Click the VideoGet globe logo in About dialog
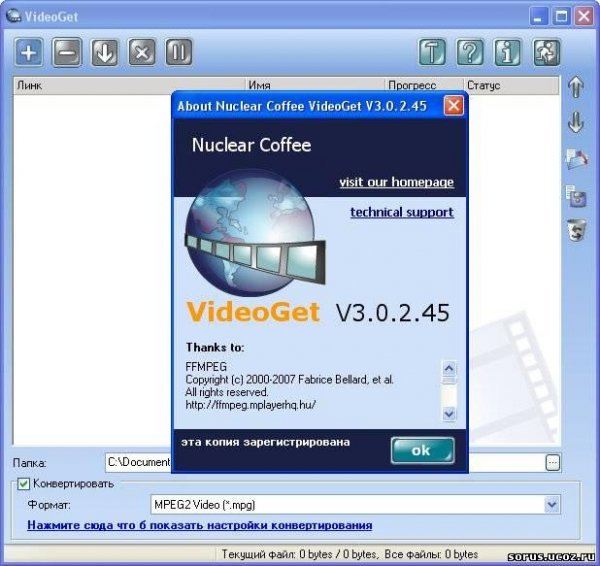The image size is (600, 566). (254, 233)
